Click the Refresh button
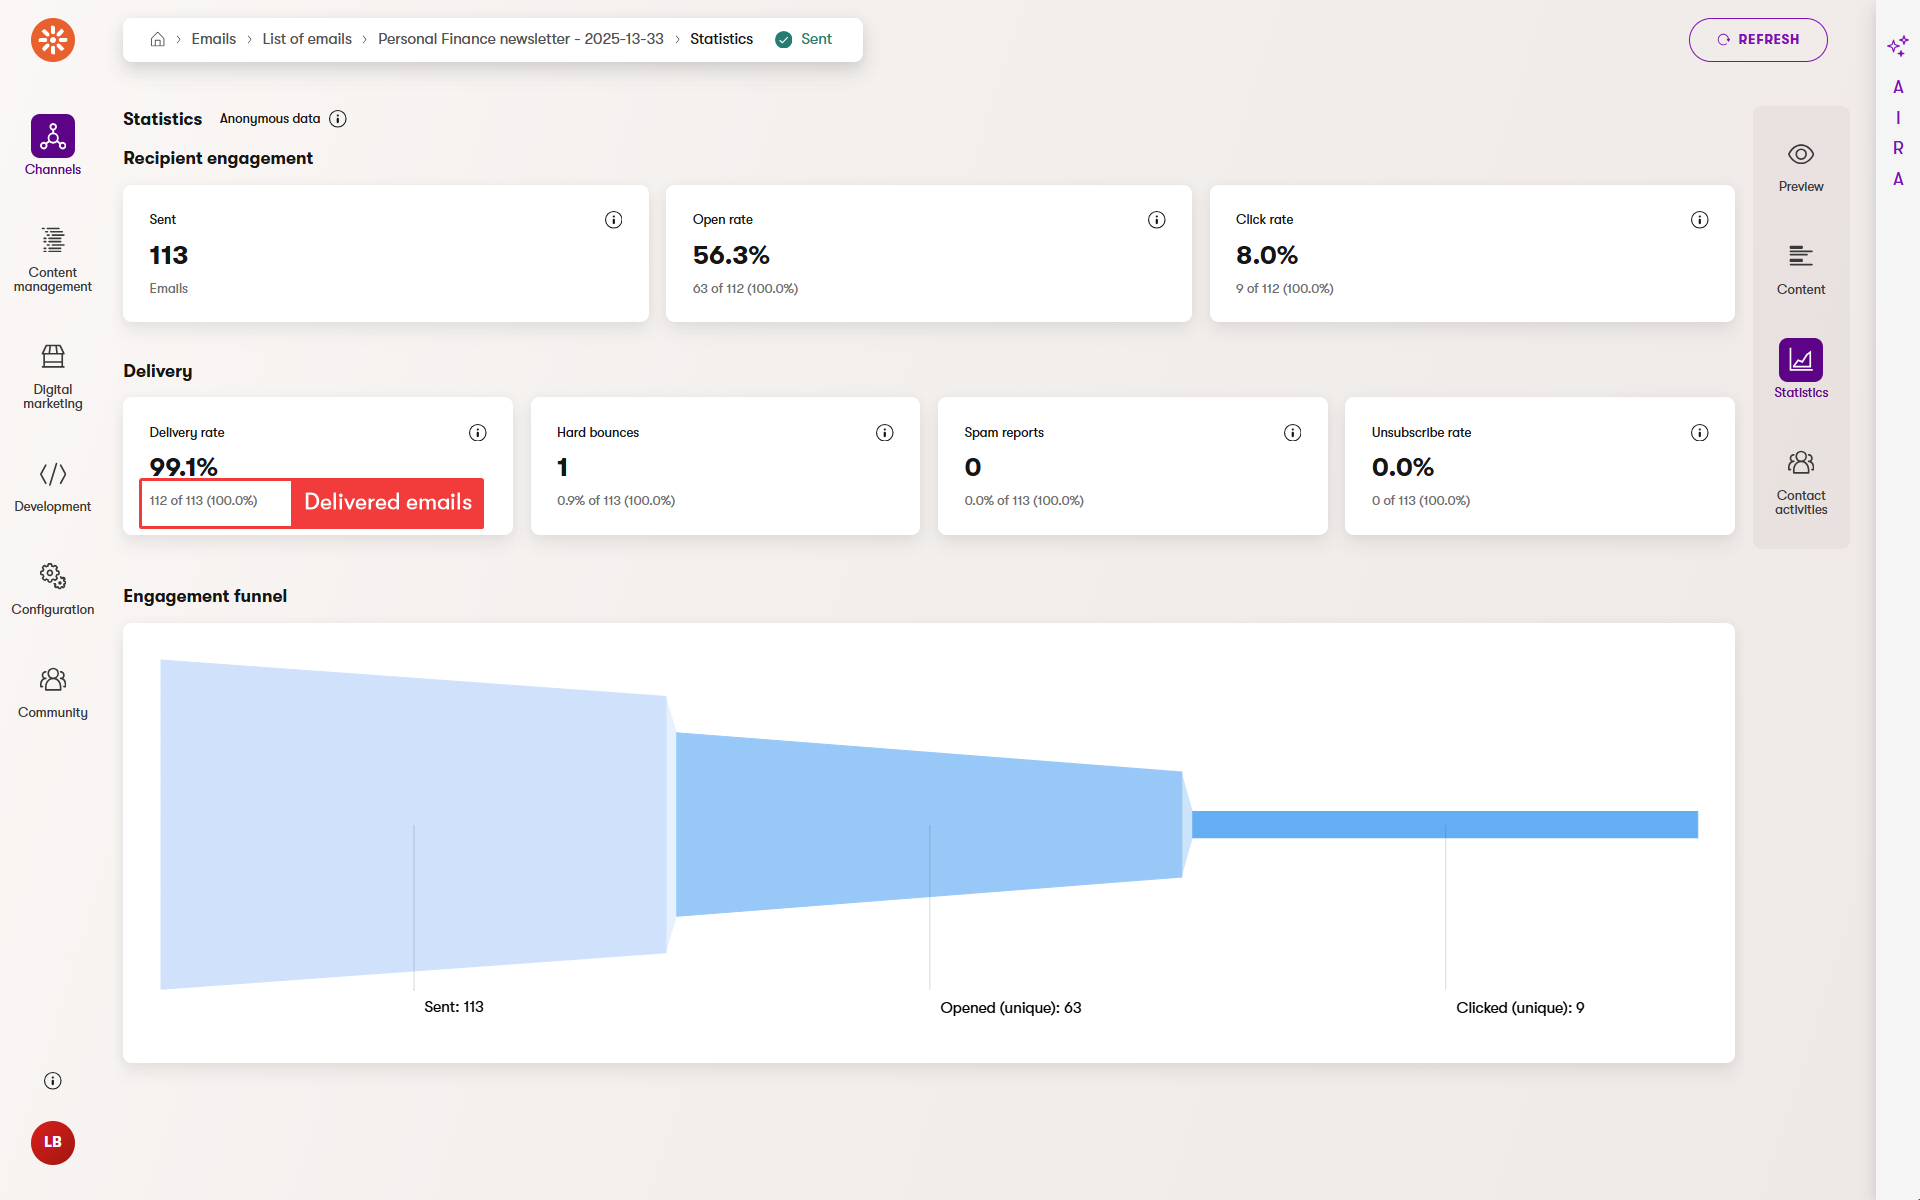 pyautogui.click(x=1757, y=40)
